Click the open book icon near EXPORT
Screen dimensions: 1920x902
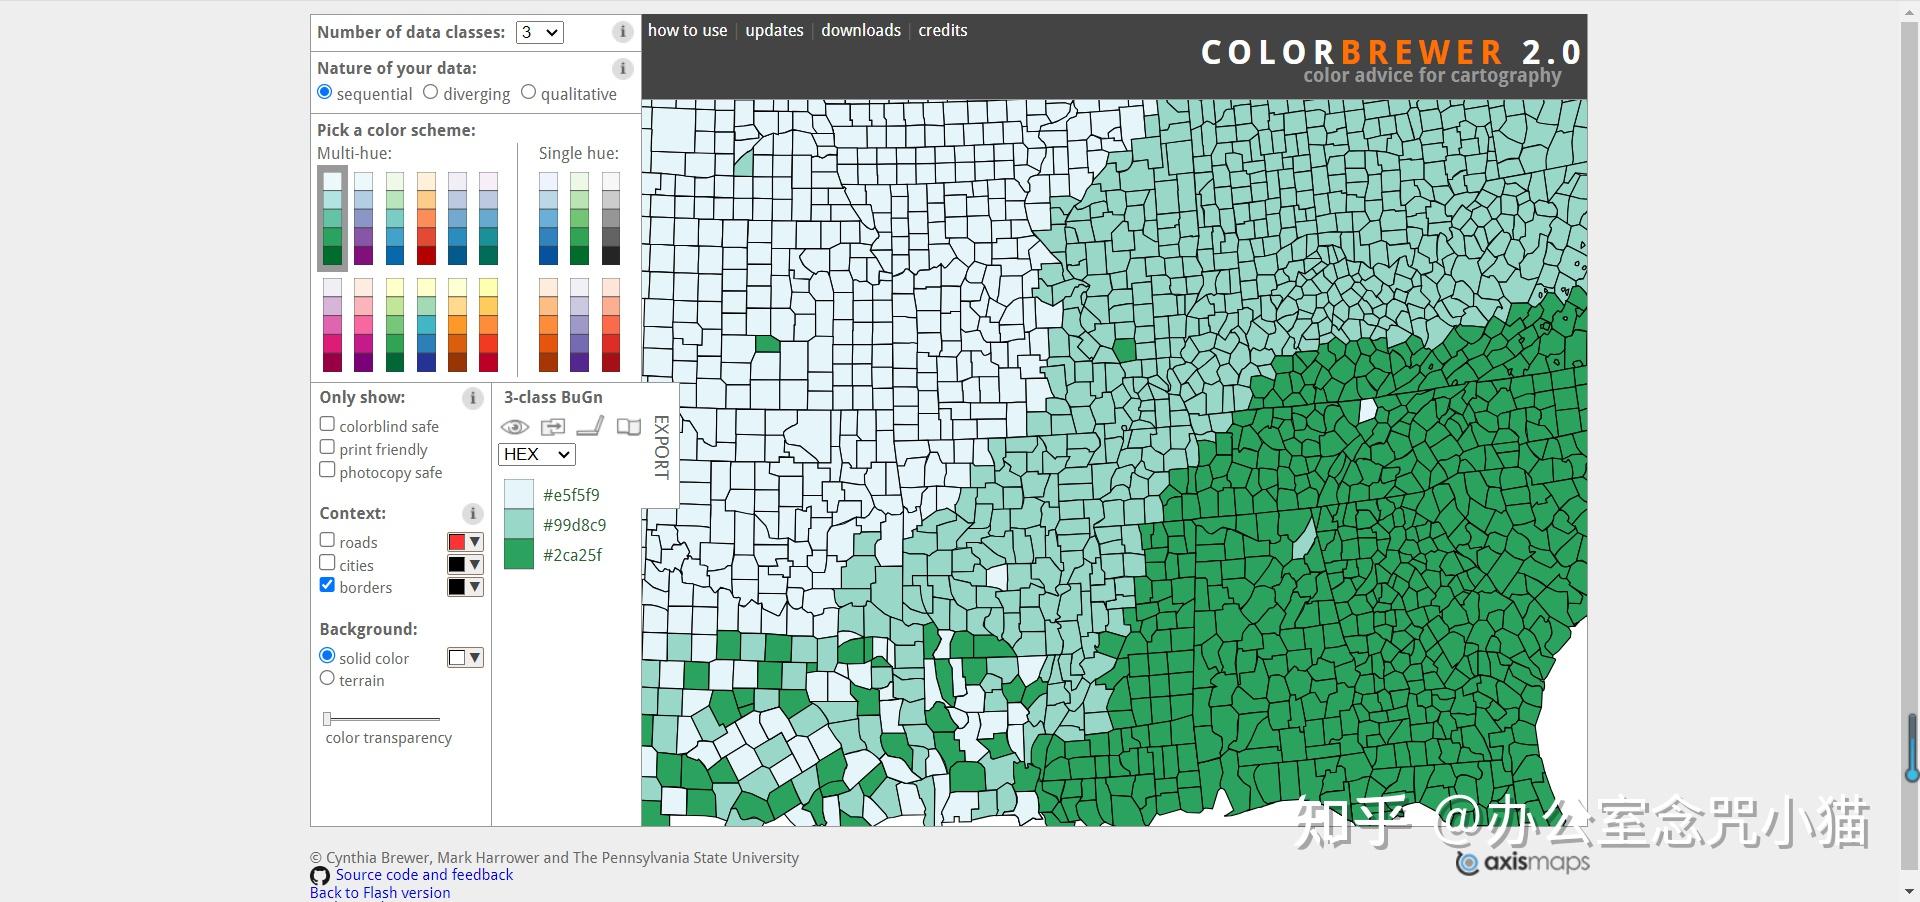pos(628,427)
